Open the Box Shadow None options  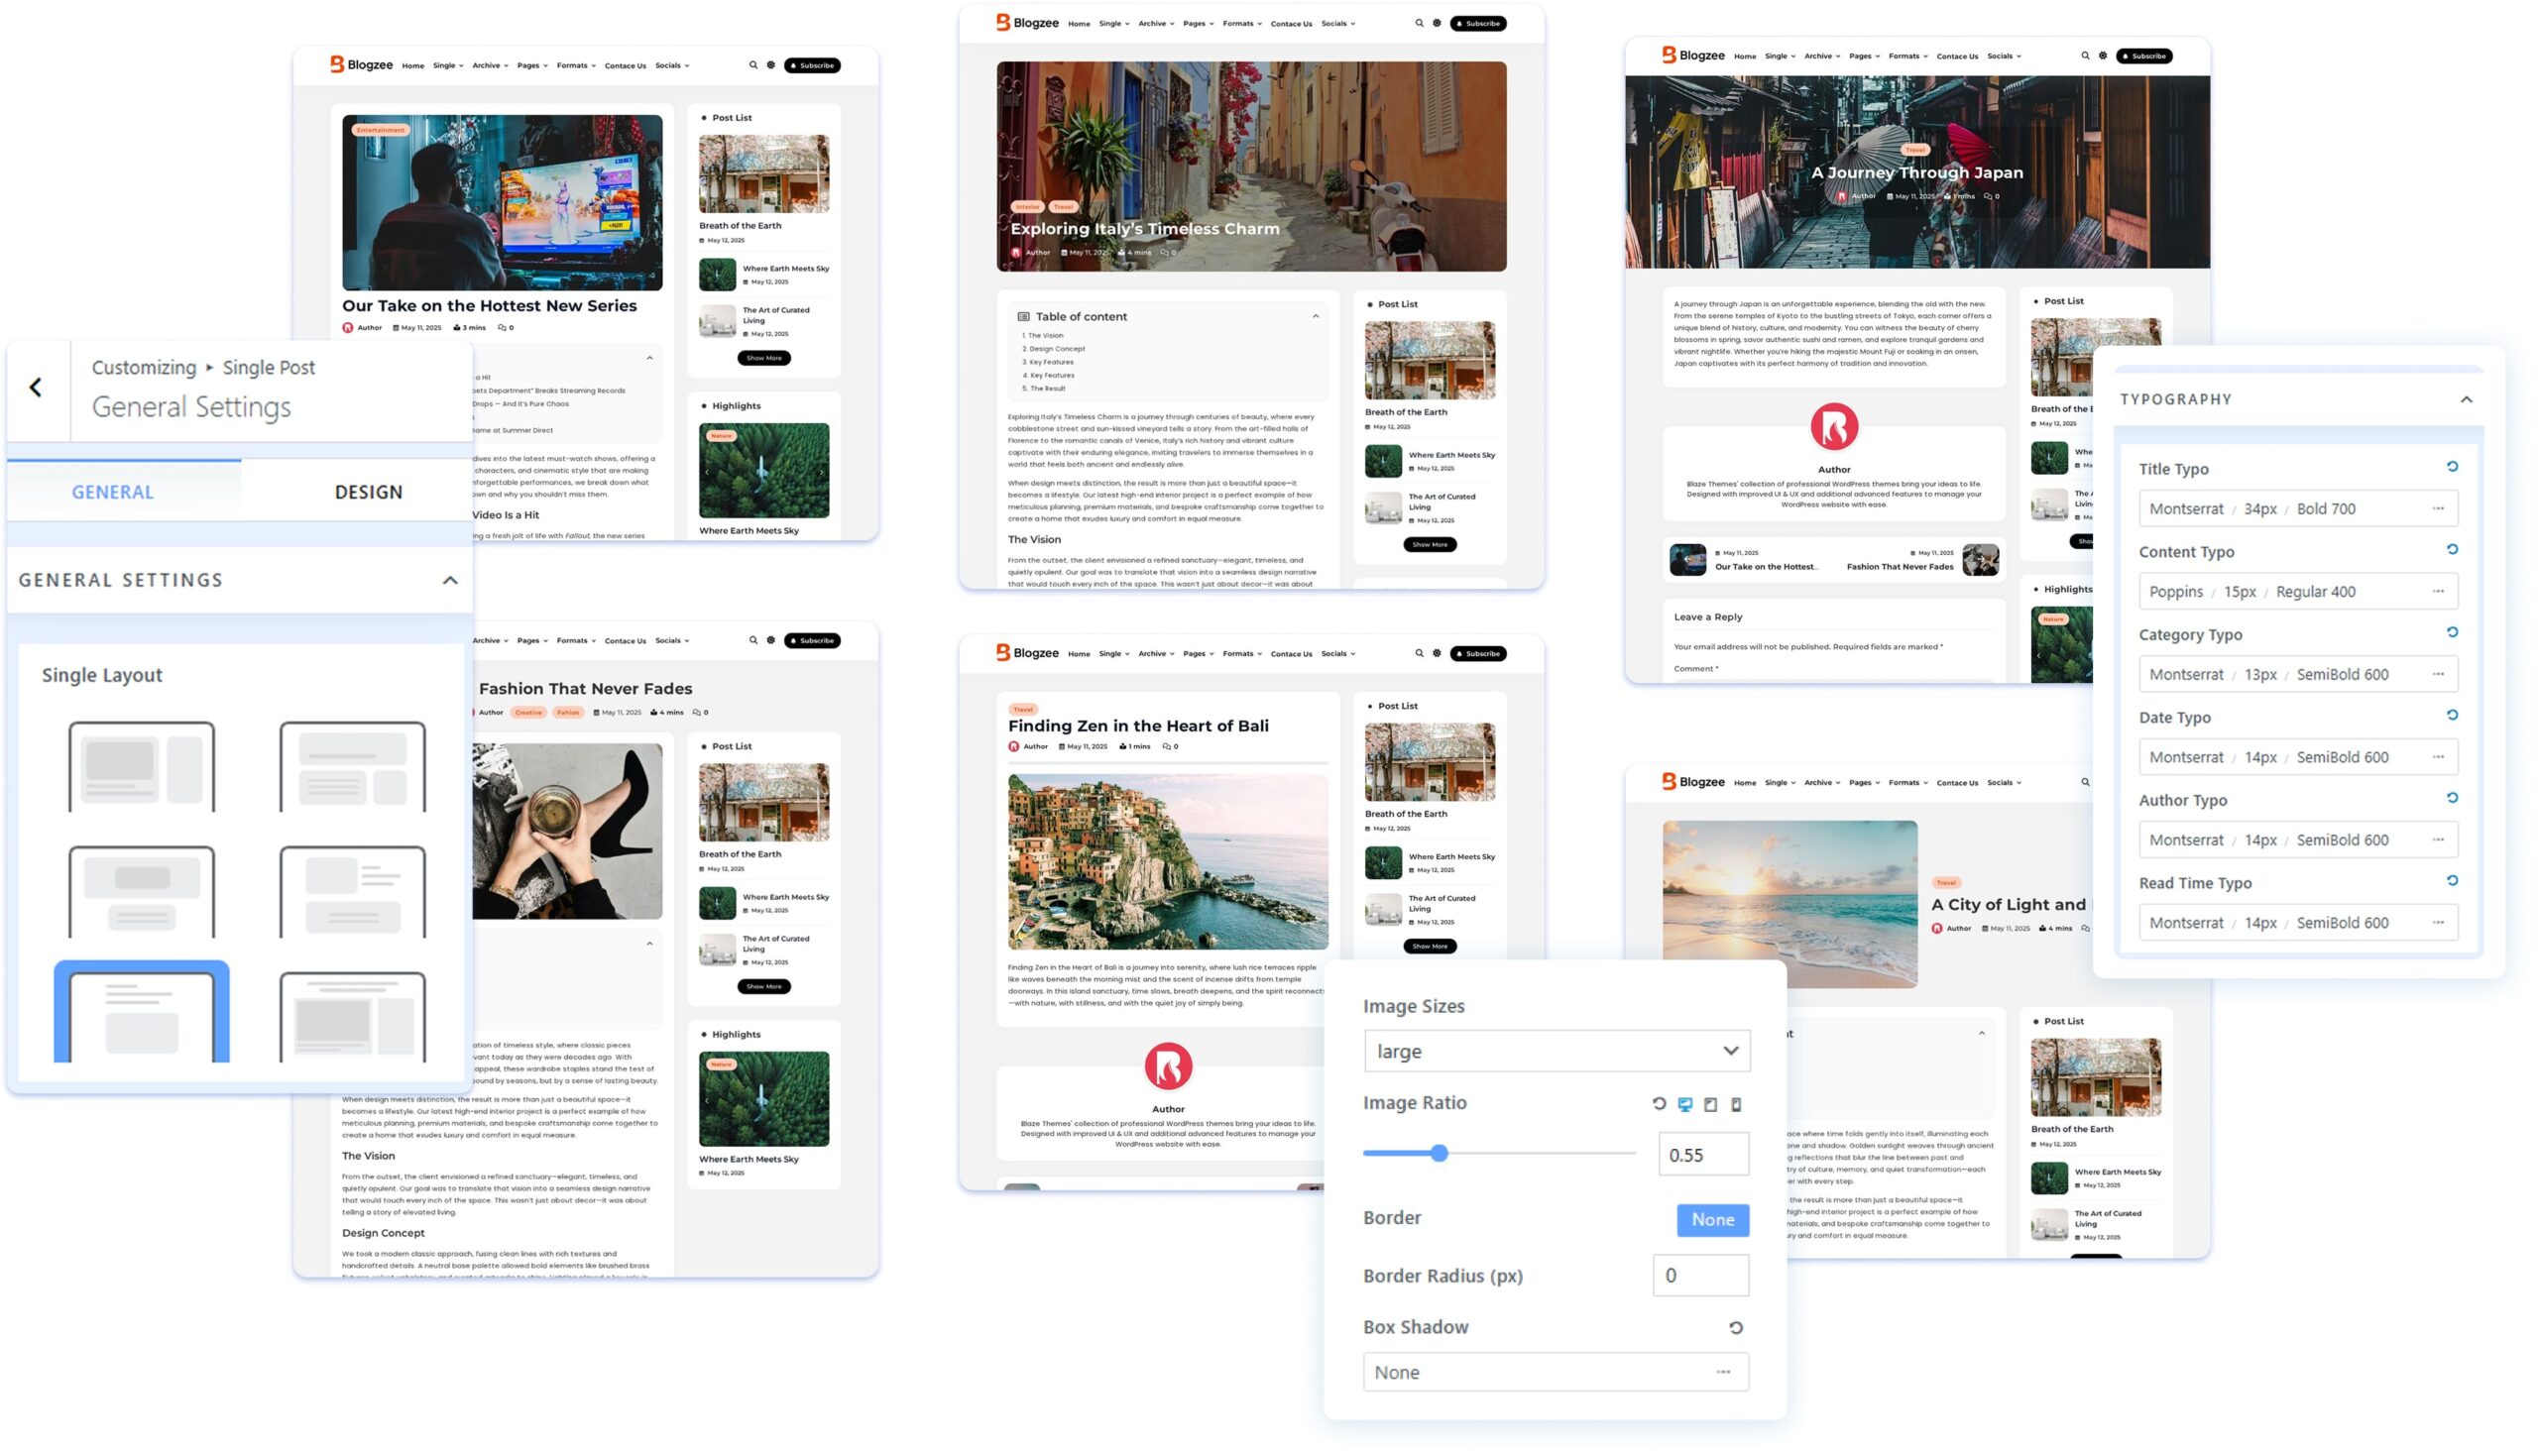[x=1722, y=1372]
